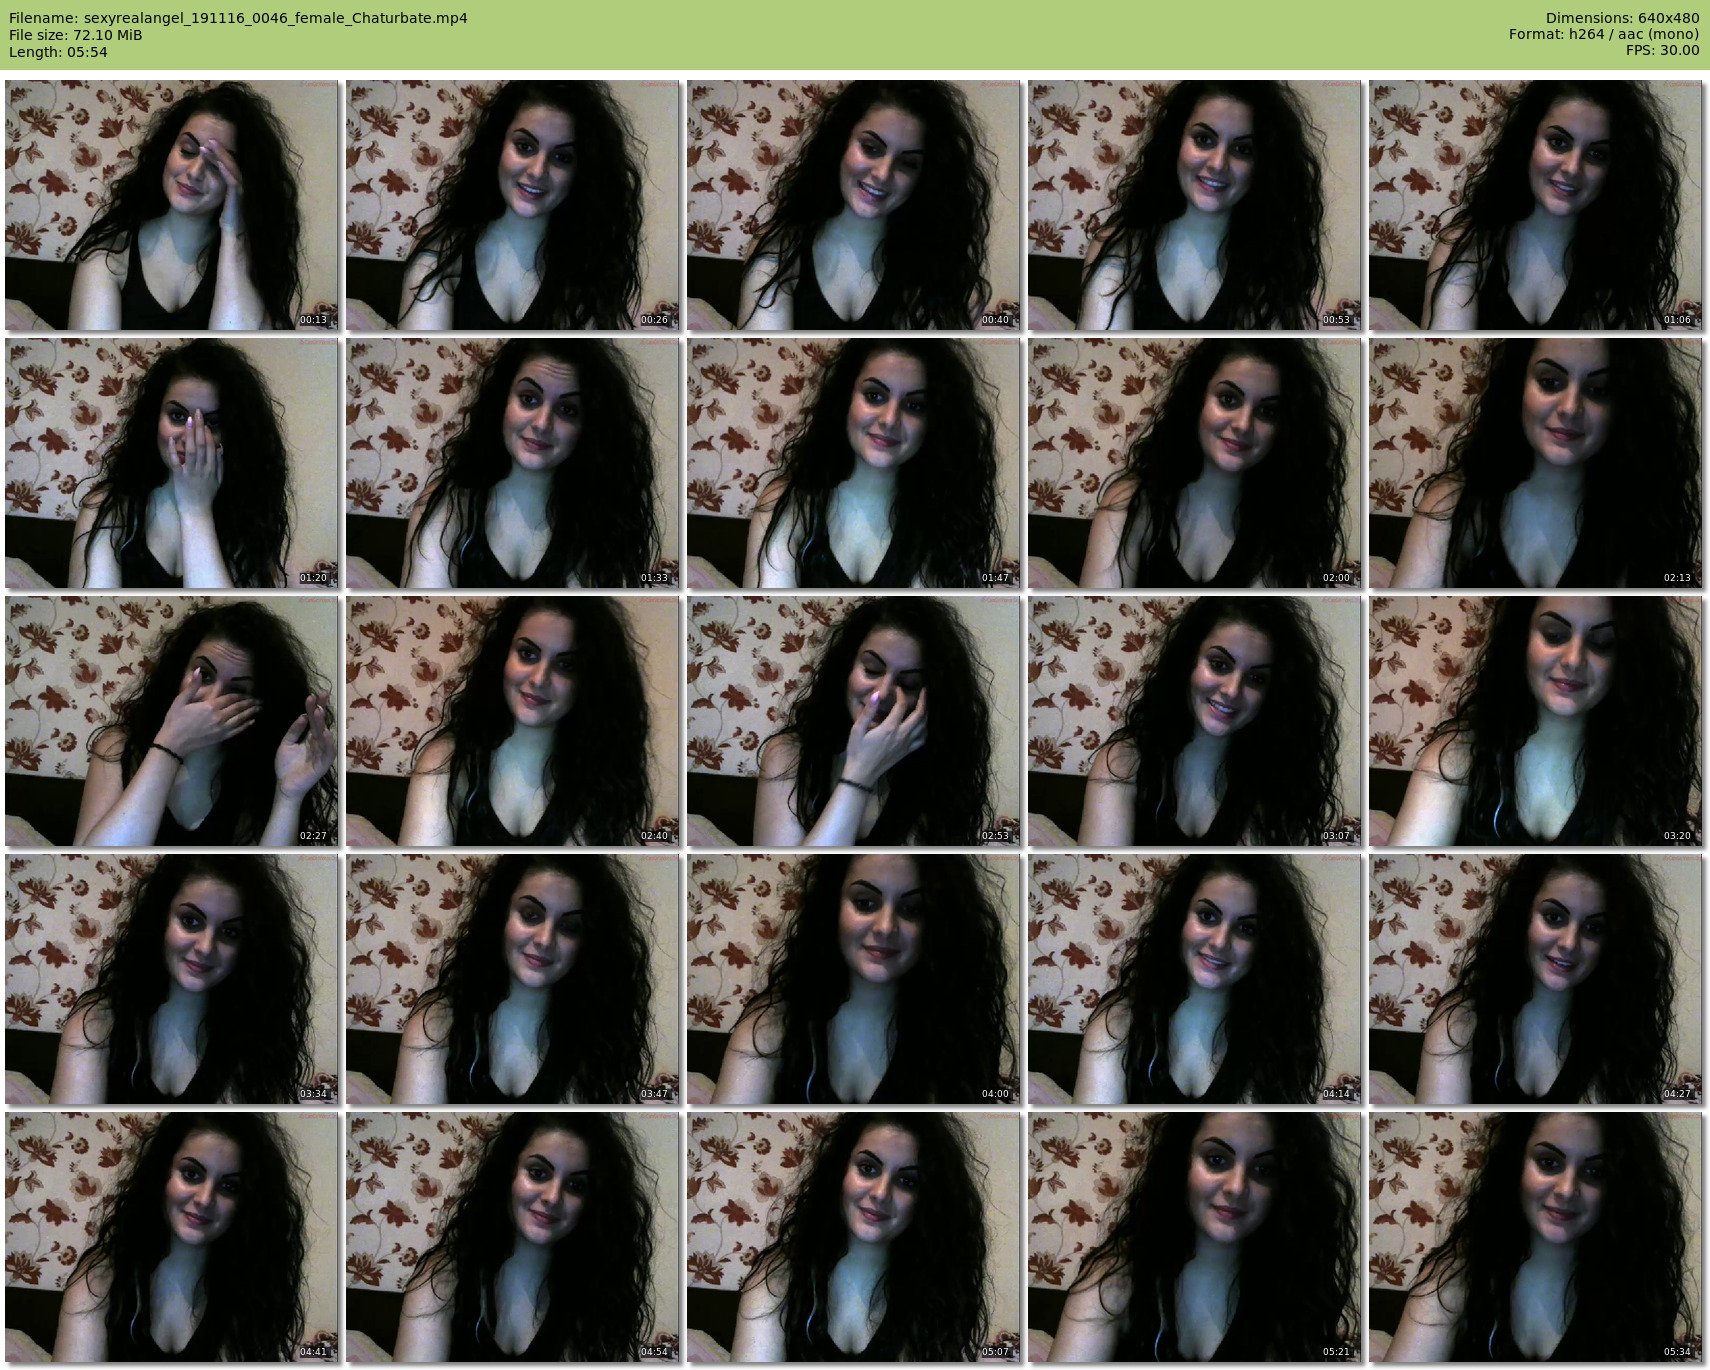Screen dimensions: 1710x1370
Task: Click the thumbnail at 03:20
Action: tap(1535, 721)
